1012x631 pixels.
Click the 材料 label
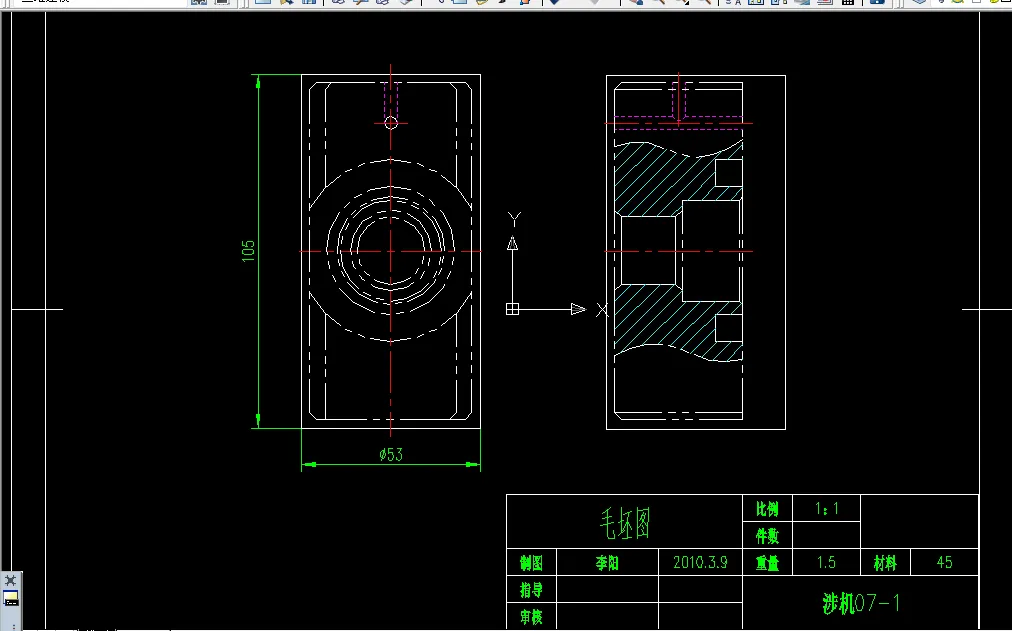coord(885,563)
